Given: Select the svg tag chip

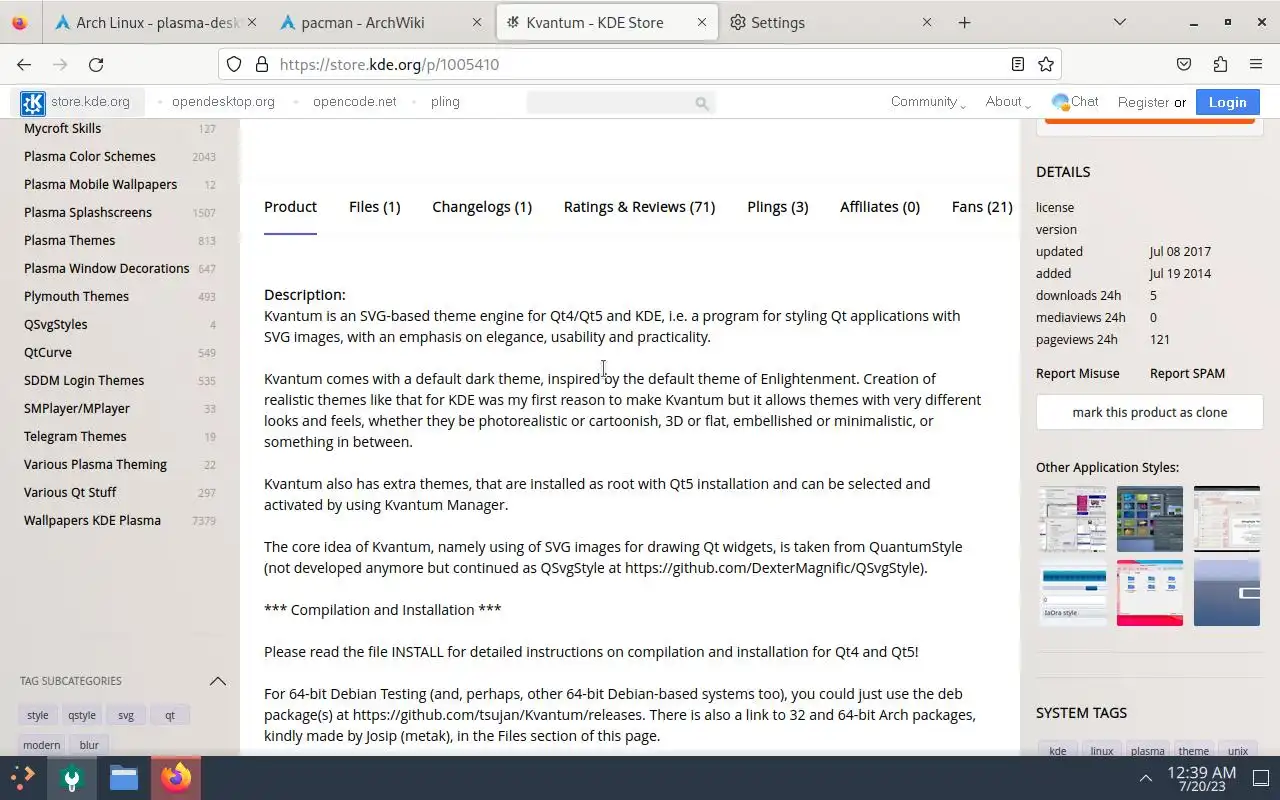Looking at the screenshot, I should 125,715.
